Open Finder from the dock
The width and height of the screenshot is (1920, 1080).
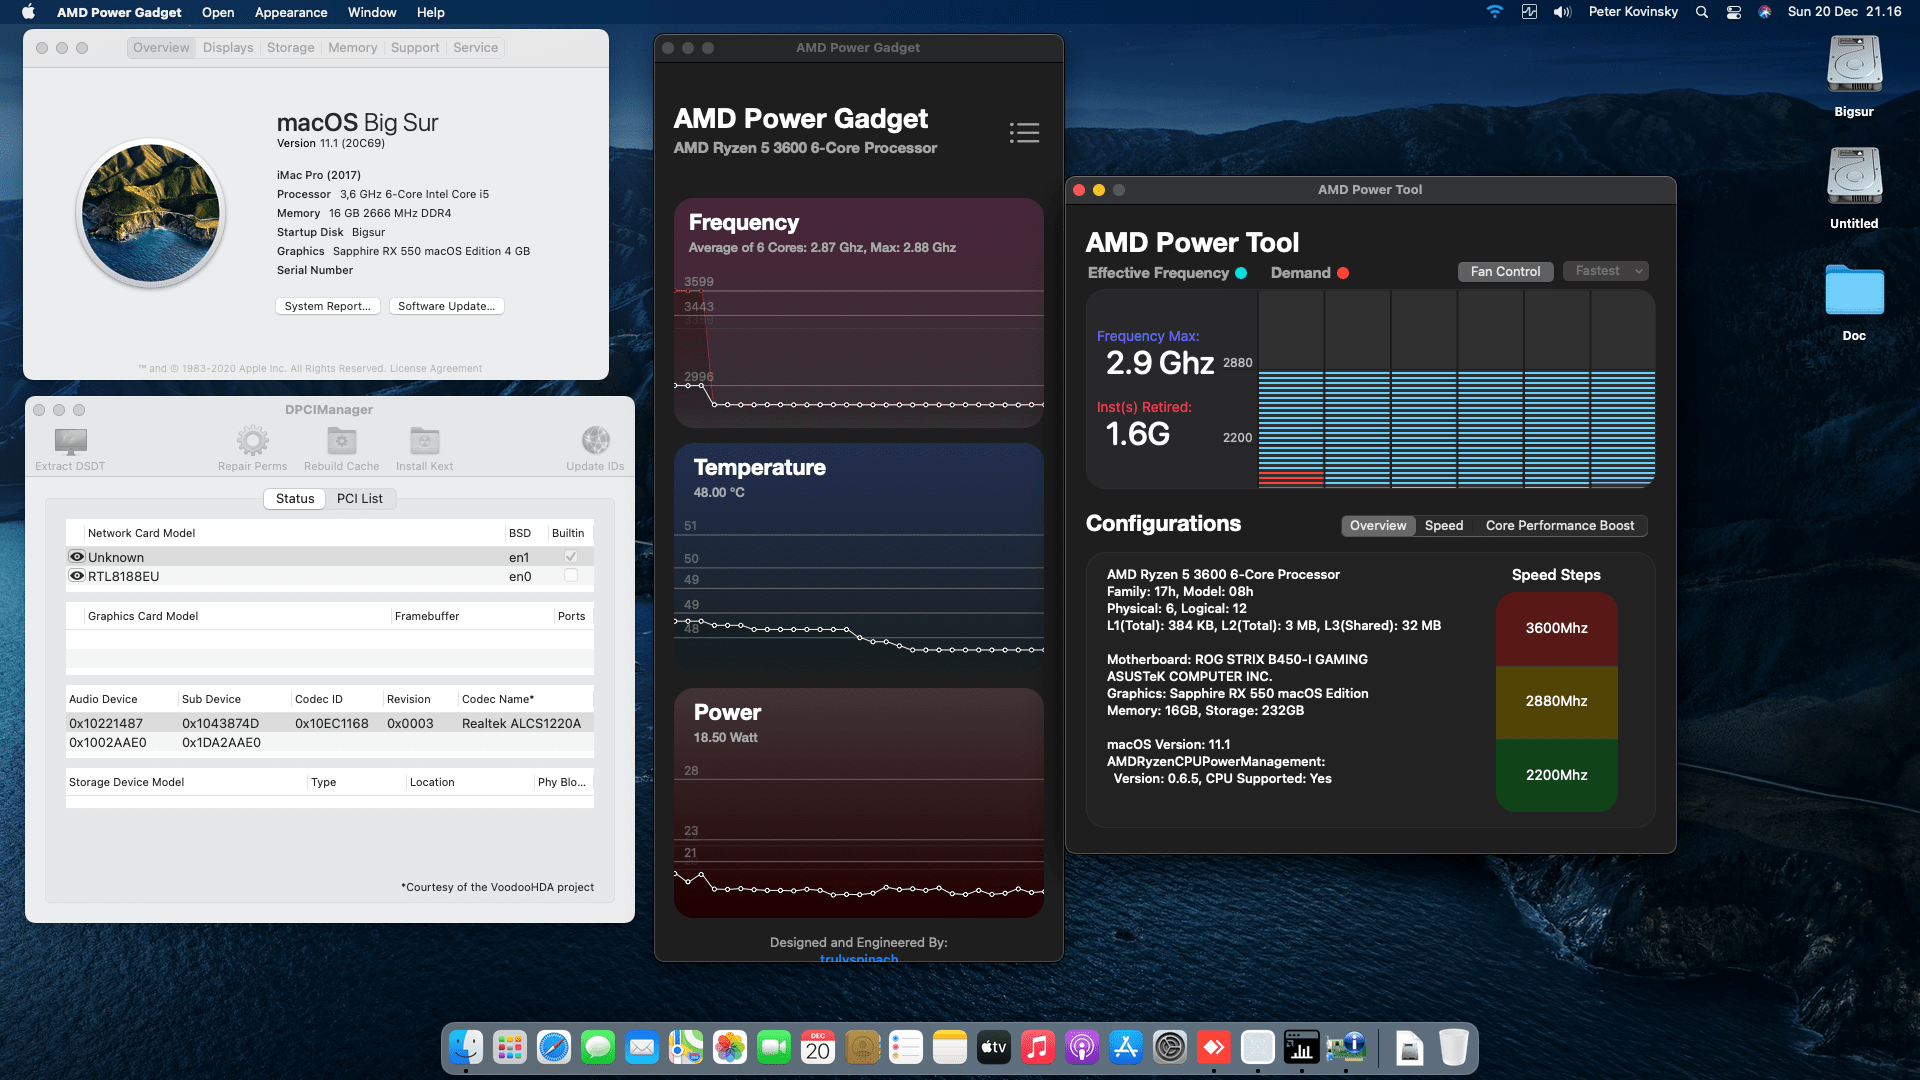point(466,1047)
